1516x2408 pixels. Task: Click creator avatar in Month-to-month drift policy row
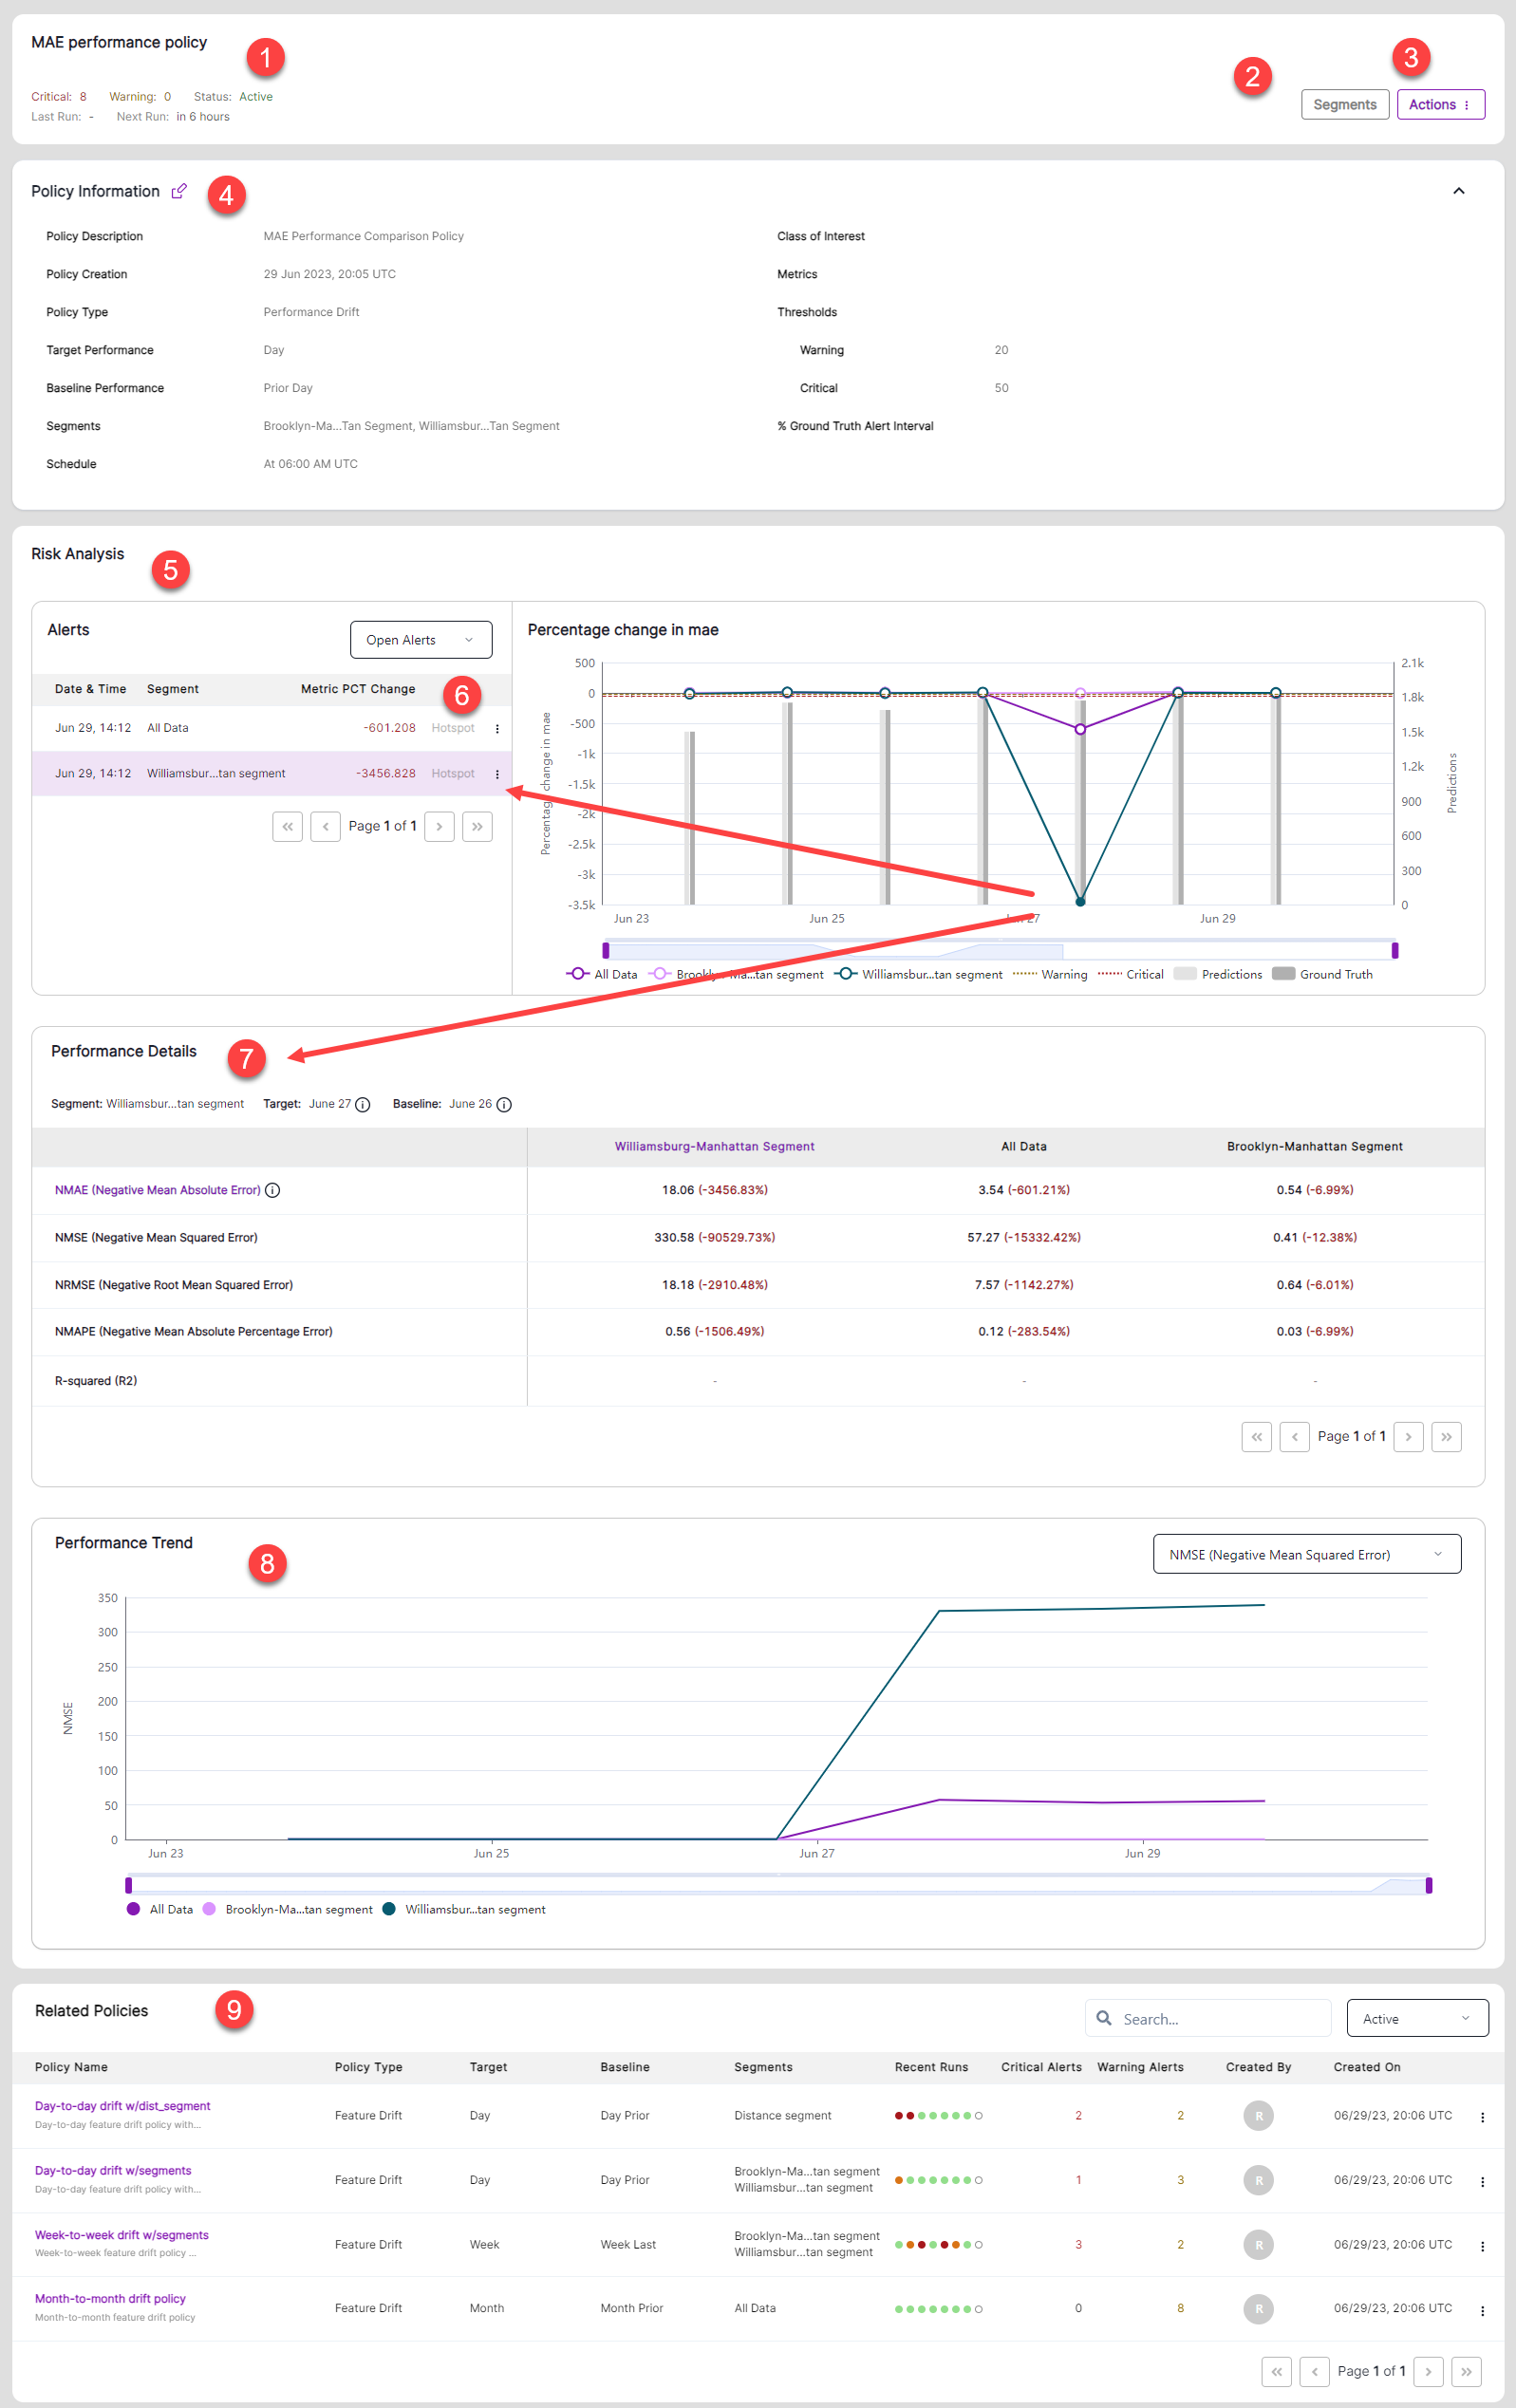click(x=1259, y=2308)
